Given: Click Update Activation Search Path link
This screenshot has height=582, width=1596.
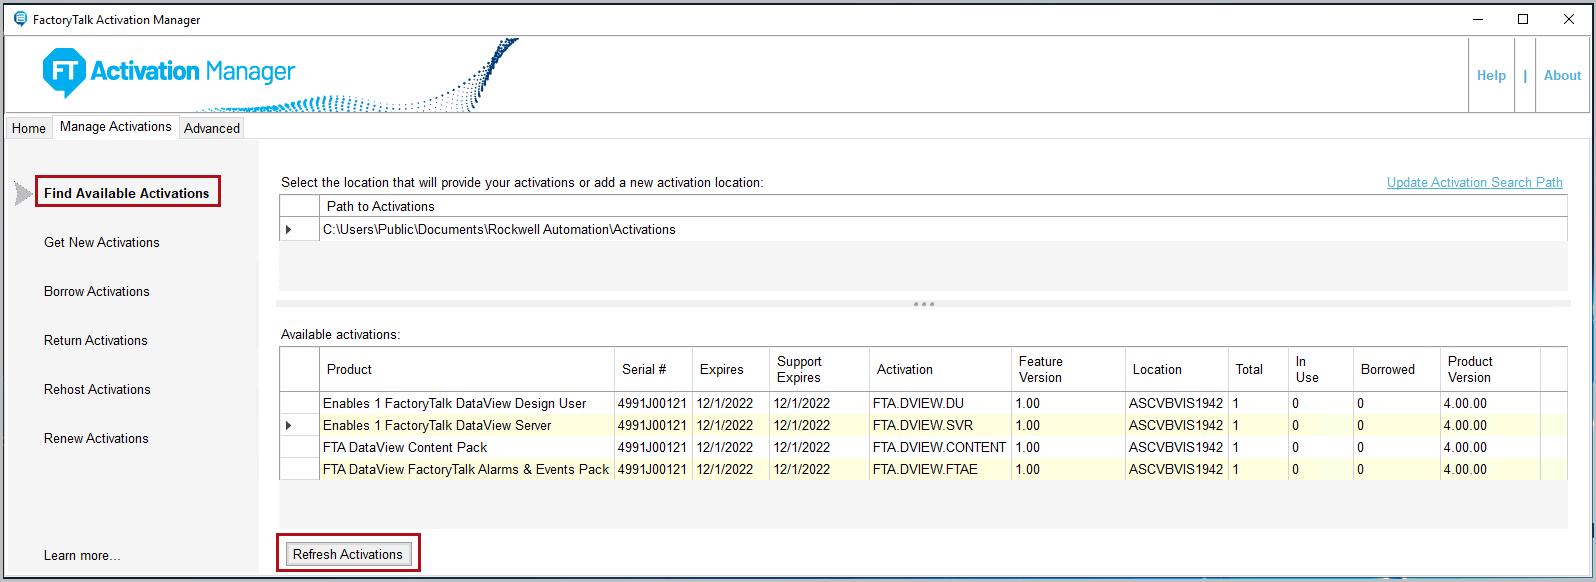Looking at the screenshot, I should click(x=1475, y=182).
